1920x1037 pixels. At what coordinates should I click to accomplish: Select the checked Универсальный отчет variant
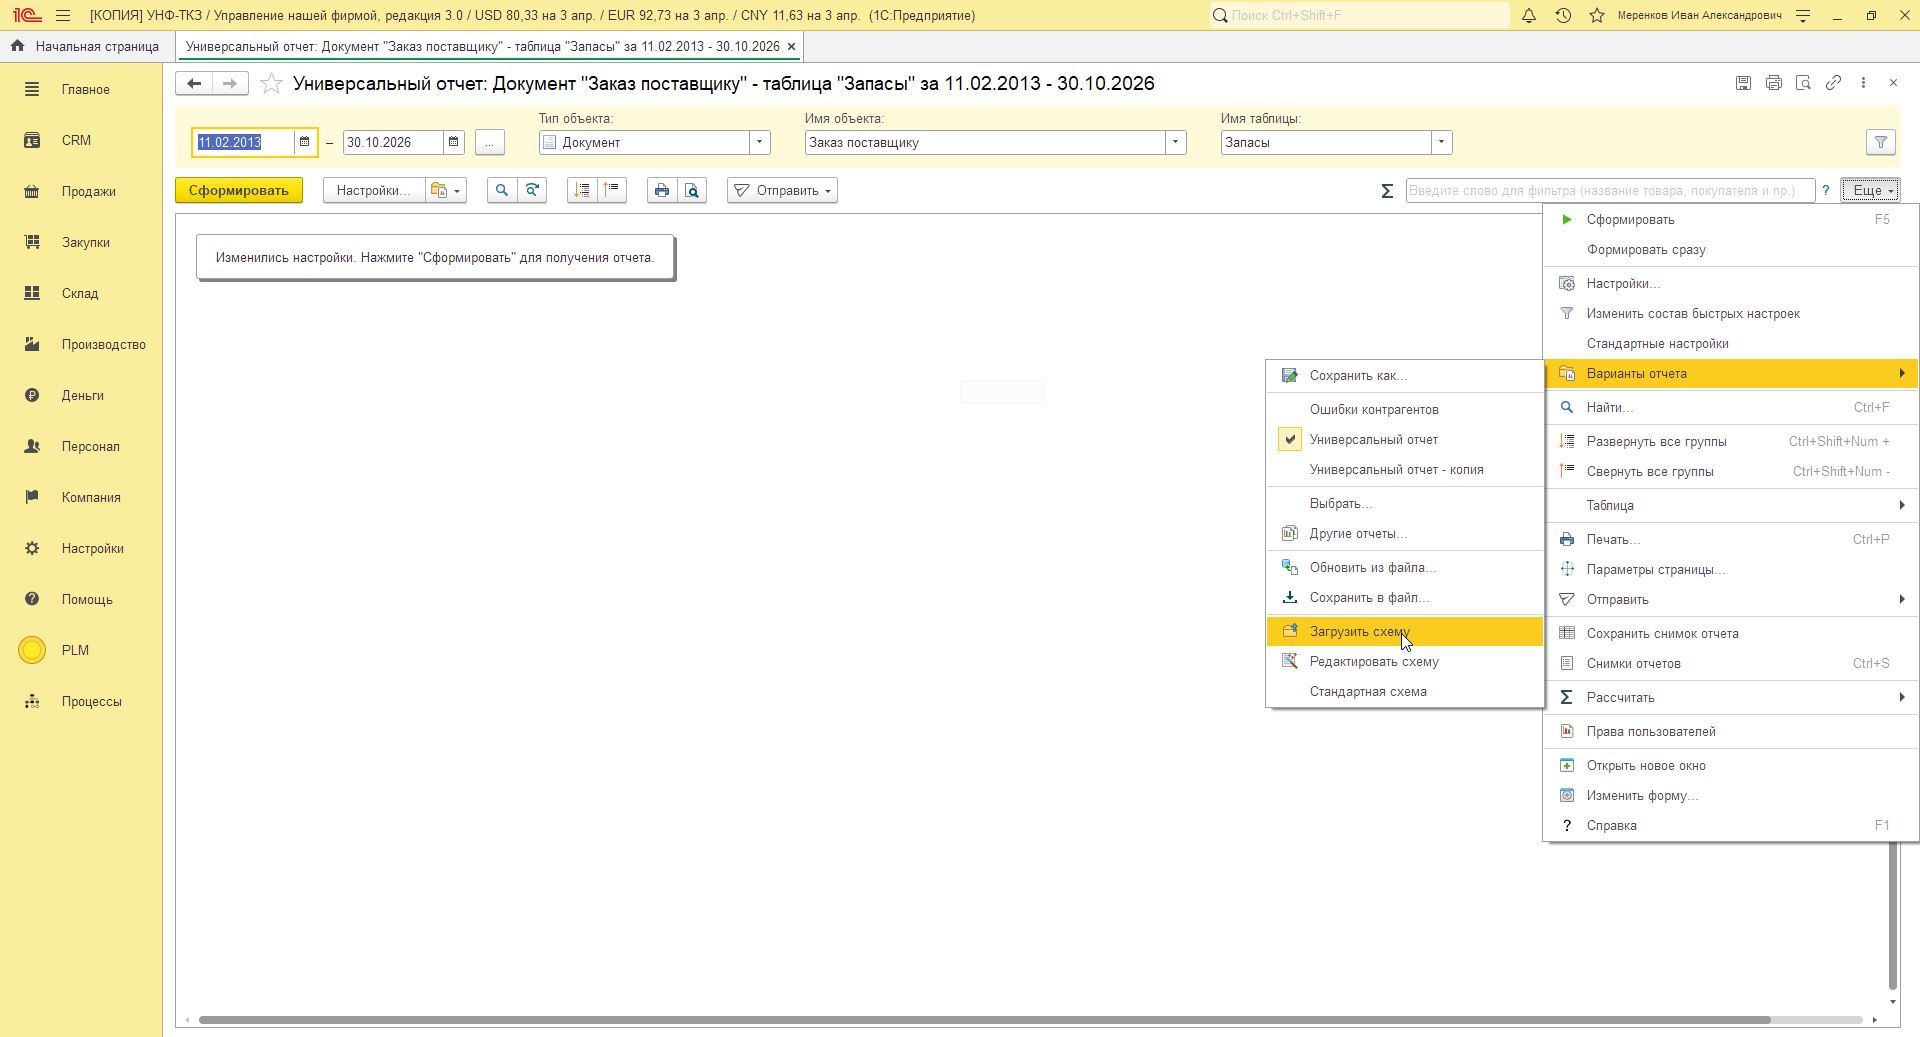click(1373, 440)
